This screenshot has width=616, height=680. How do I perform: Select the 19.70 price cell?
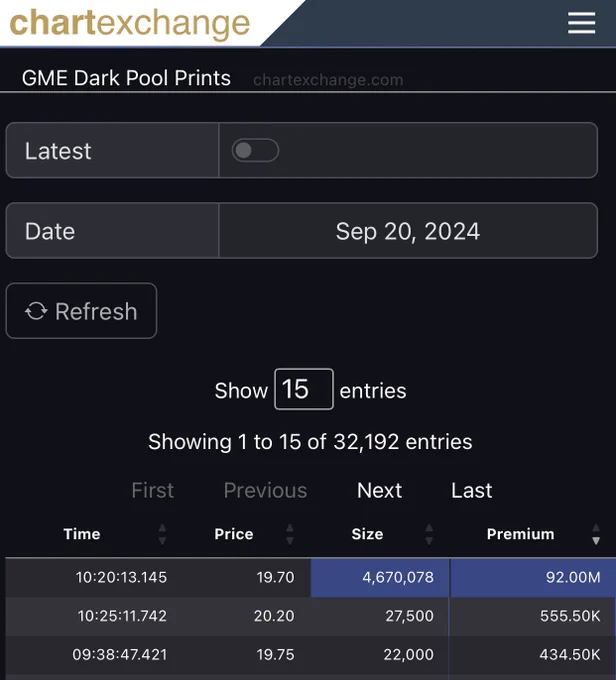point(243,577)
